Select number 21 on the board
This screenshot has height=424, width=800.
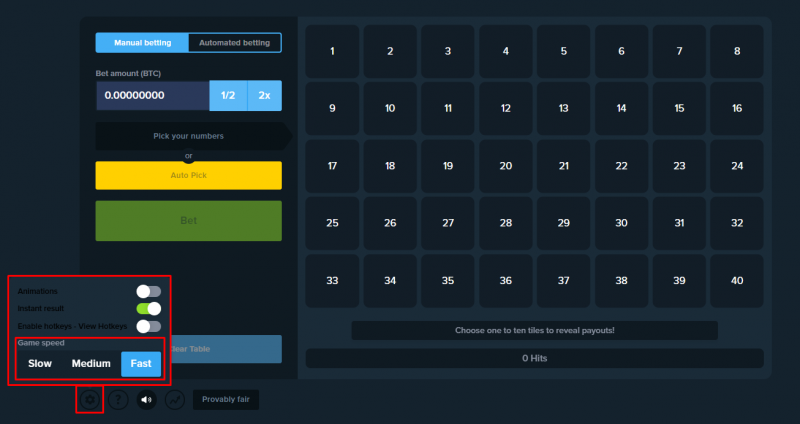tap(563, 166)
